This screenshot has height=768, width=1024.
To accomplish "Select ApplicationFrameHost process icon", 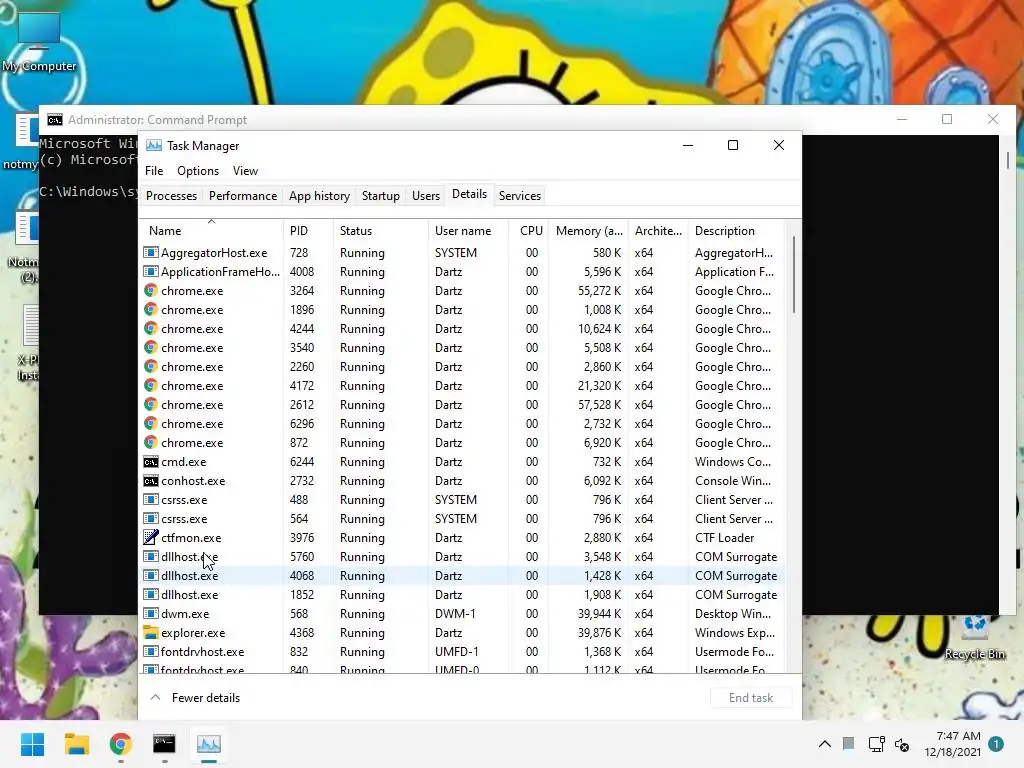I will [151, 271].
